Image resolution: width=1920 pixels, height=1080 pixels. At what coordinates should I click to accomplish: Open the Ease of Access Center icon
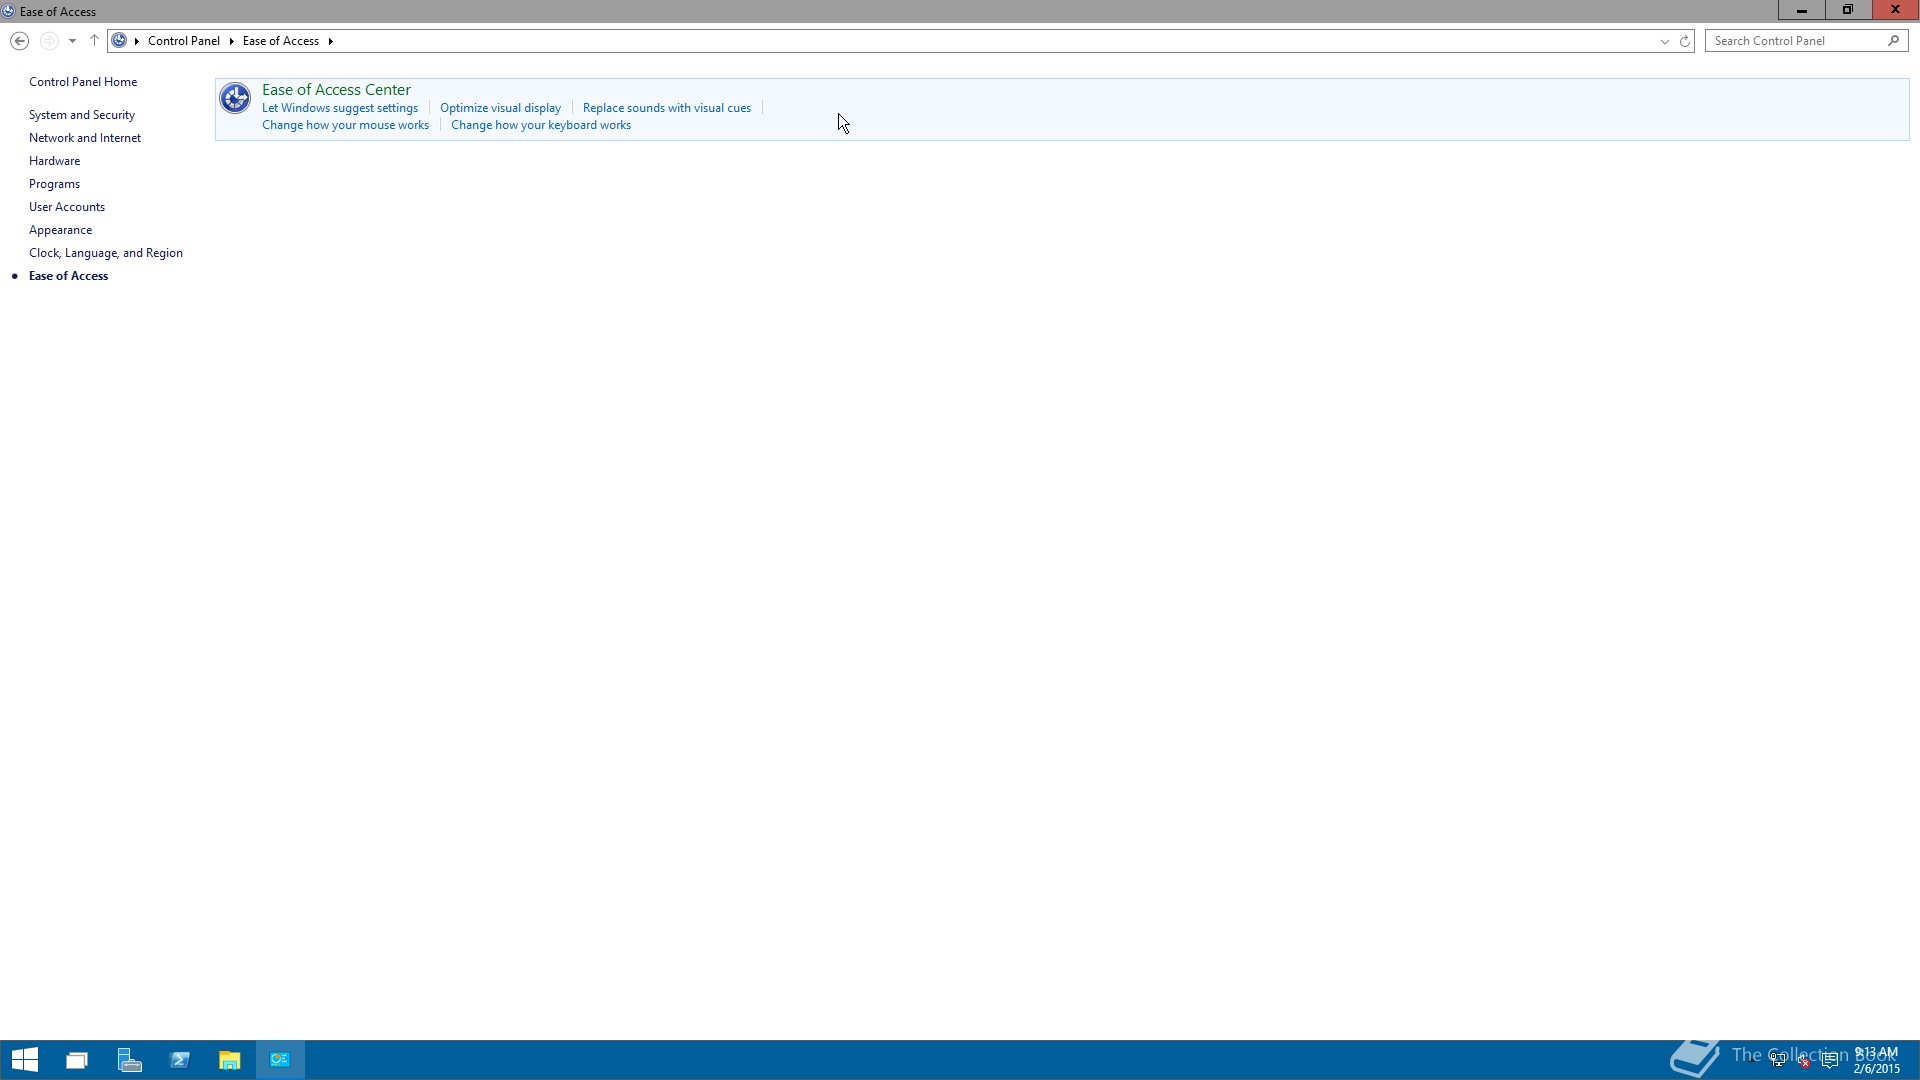tap(235, 98)
